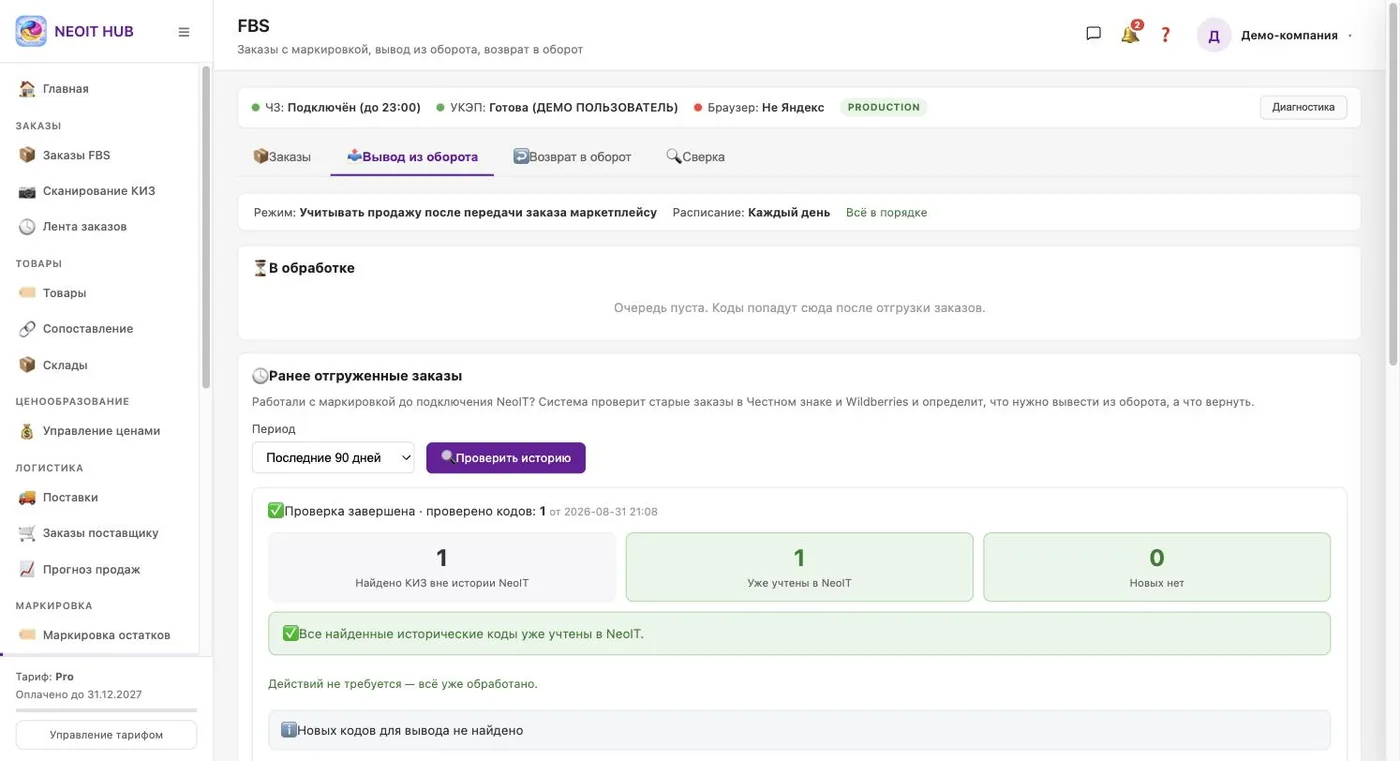Open Товары in the sidebar
Image resolution: width=1400 pixels, height=761 pixels.
point(100,293)
